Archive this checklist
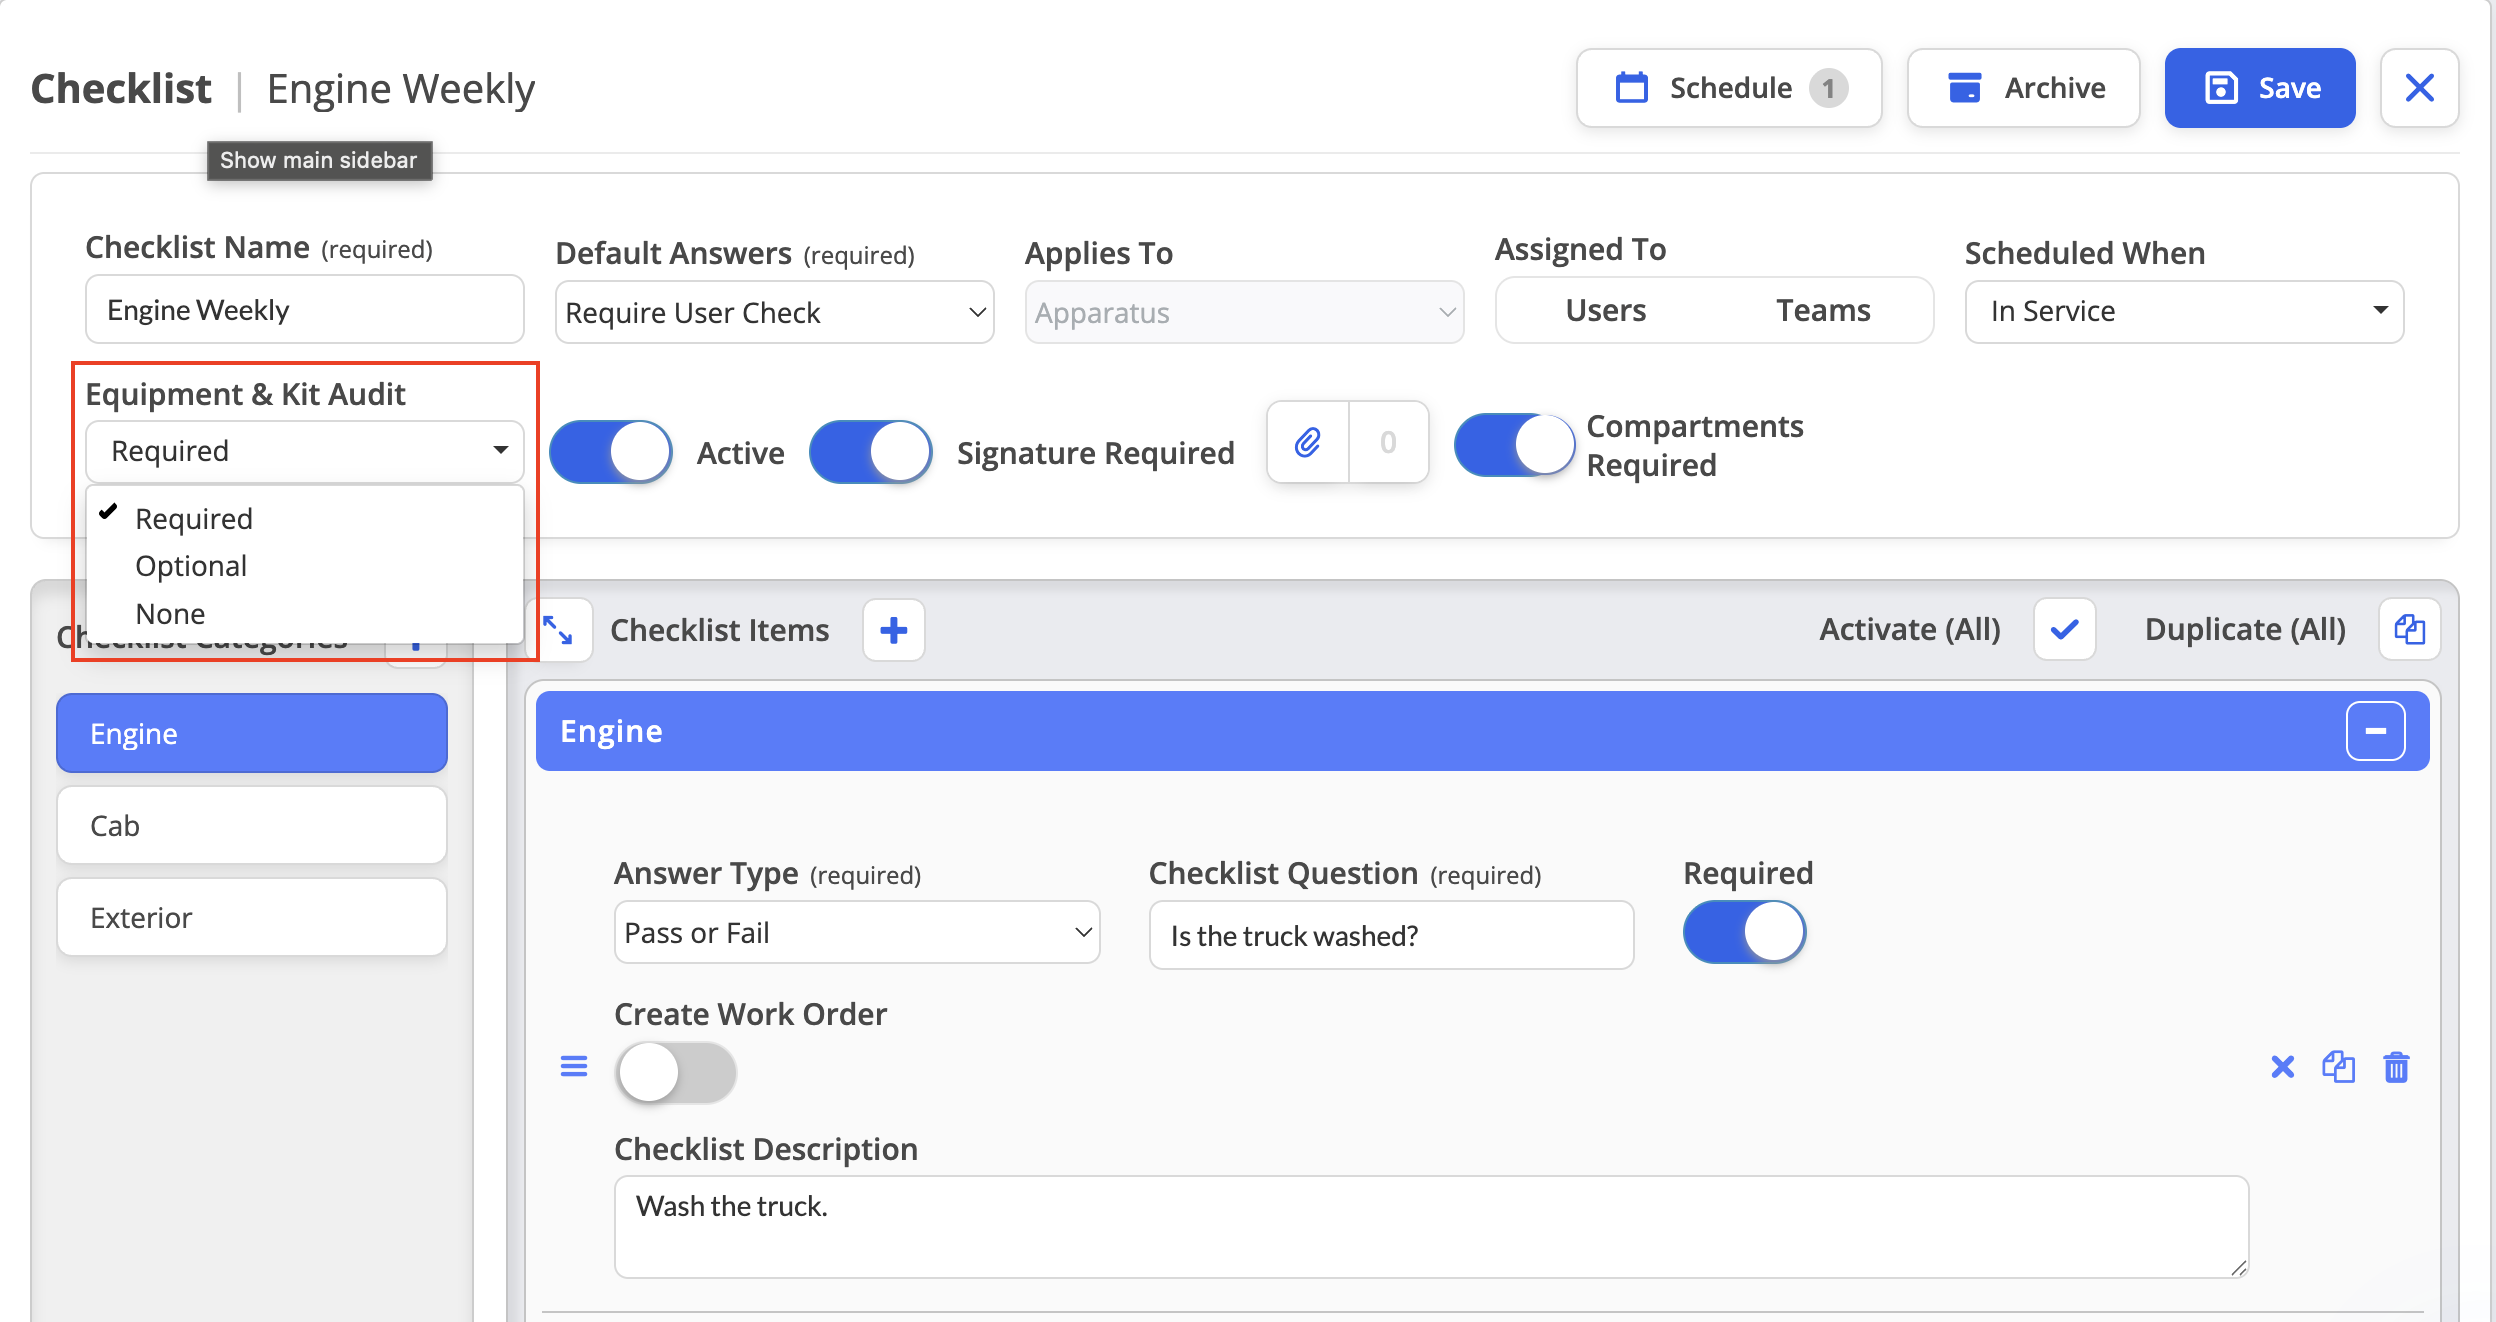This screenshot has height=1322, width=2496. click(2024, 88)
